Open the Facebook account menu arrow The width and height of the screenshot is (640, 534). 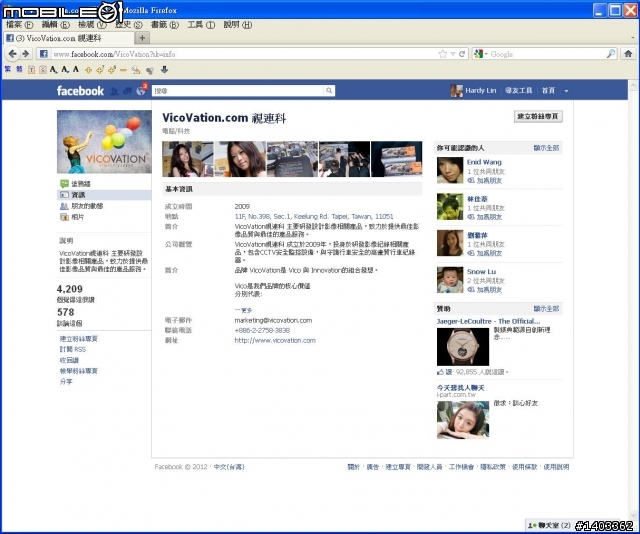coord(566,91)
